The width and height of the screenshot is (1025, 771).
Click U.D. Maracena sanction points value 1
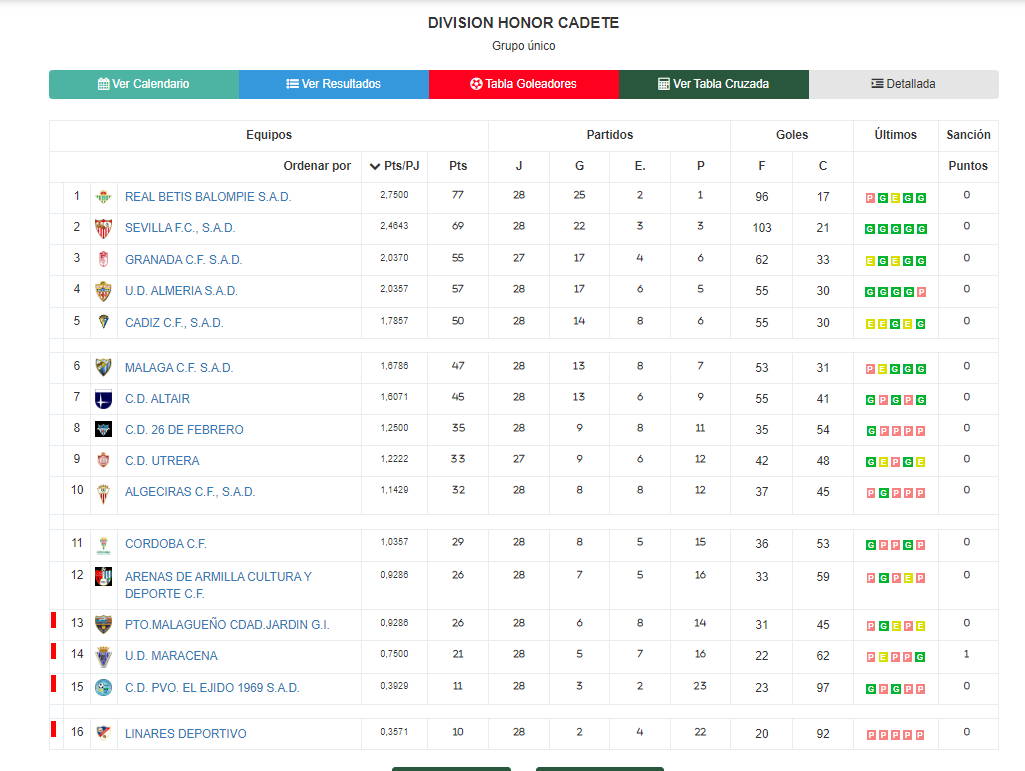(x=966, y=654)
